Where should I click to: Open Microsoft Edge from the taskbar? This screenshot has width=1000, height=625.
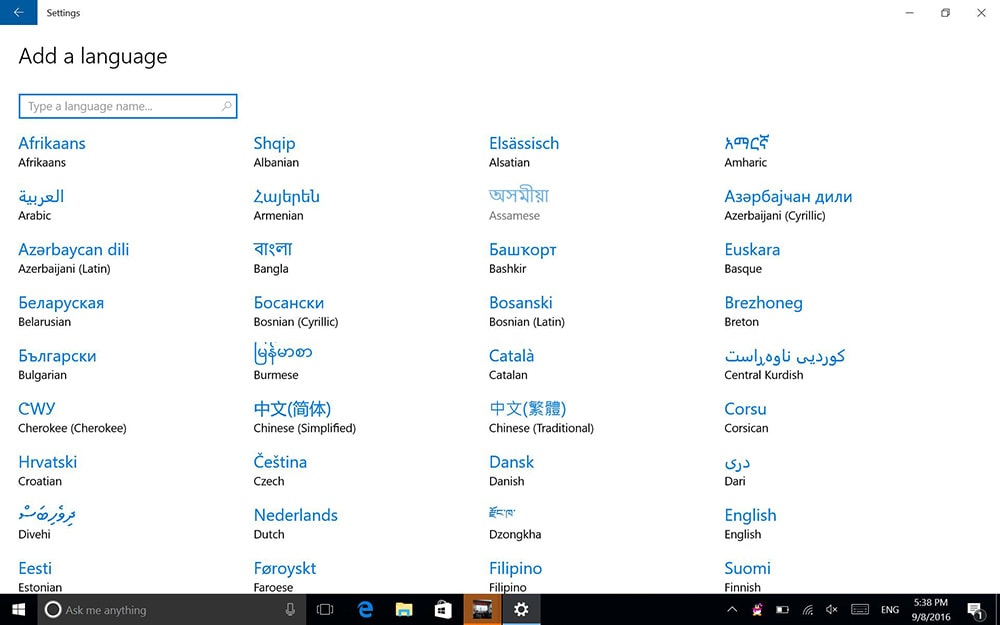366,609
